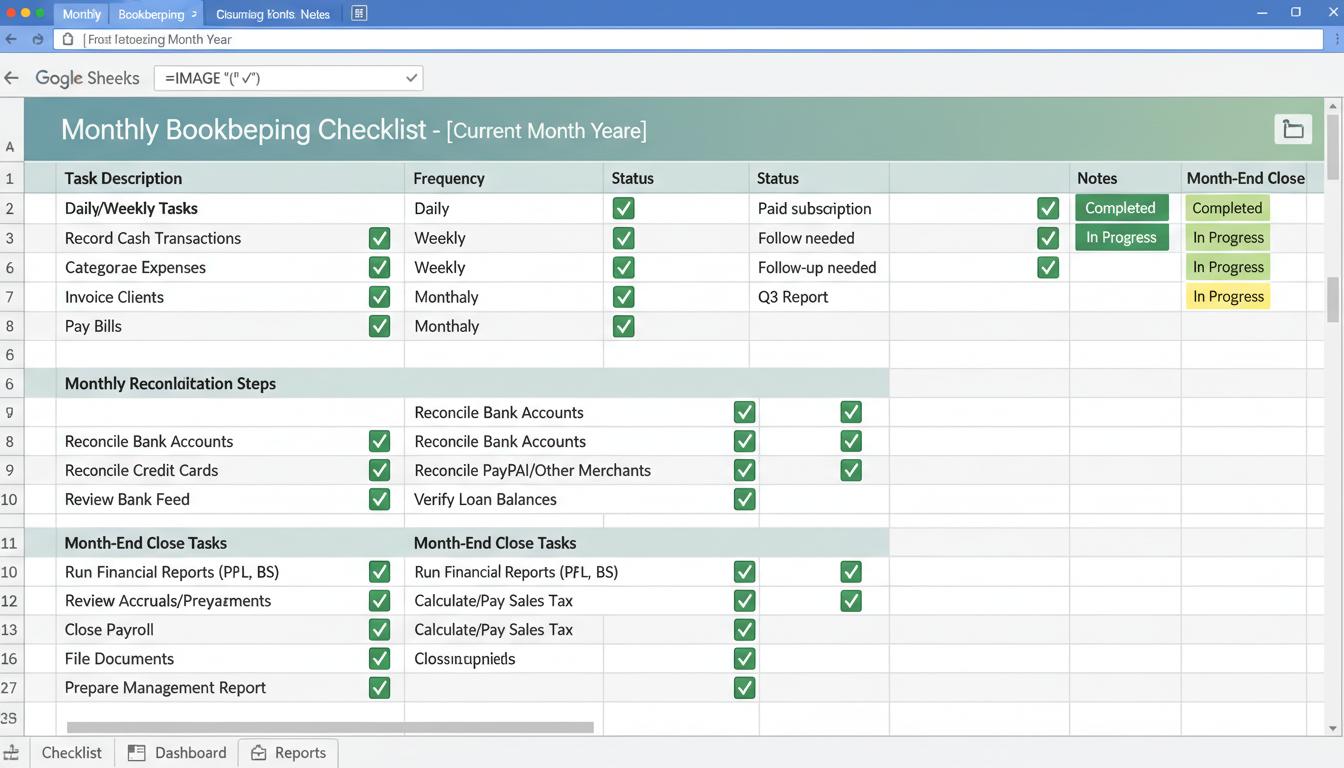
Task: Open the In Progress chip in the Categorae Expenses row
Action: click(x=1228, y=267)
